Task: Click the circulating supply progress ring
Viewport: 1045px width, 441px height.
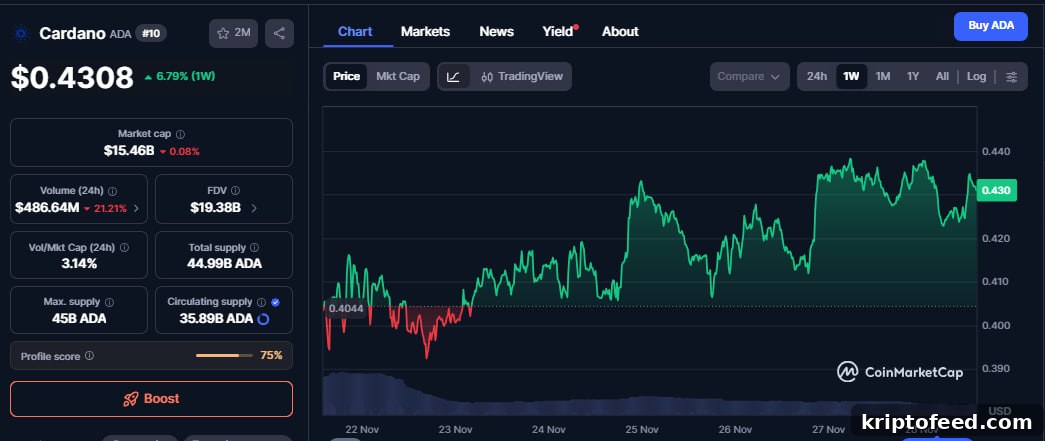Action: pos(263,319)
